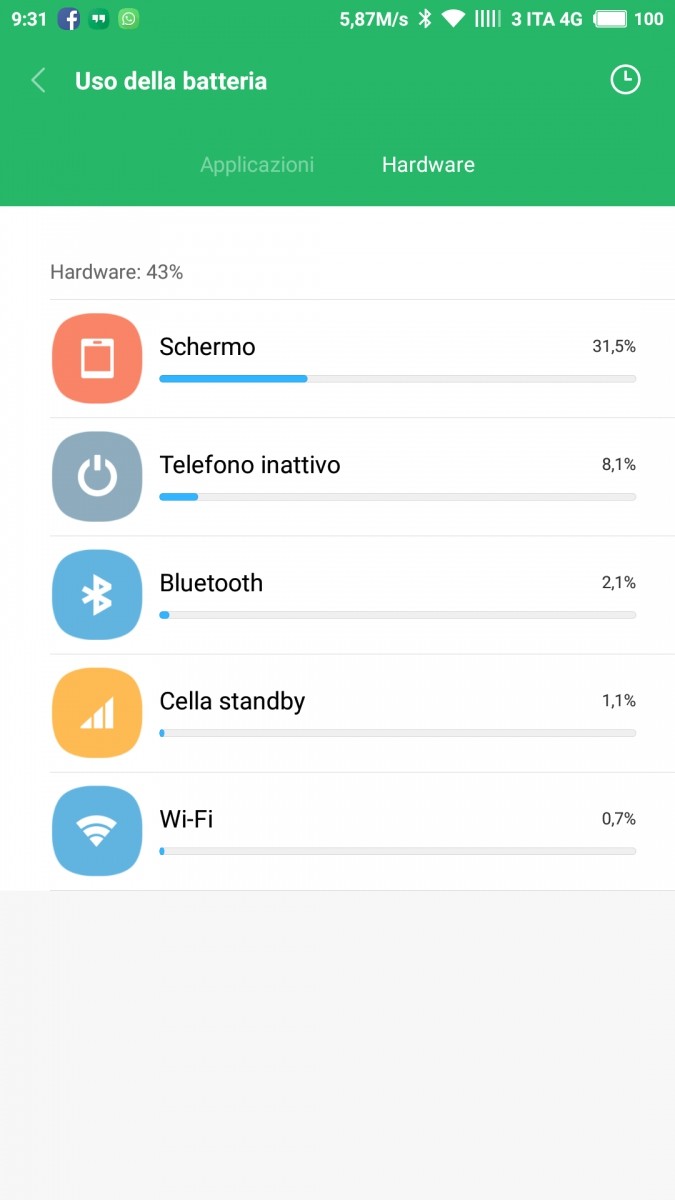This screenshot has width=675, height=1200.
Task: Tap the Bluetooth usage icon
Action: [97, 594]
